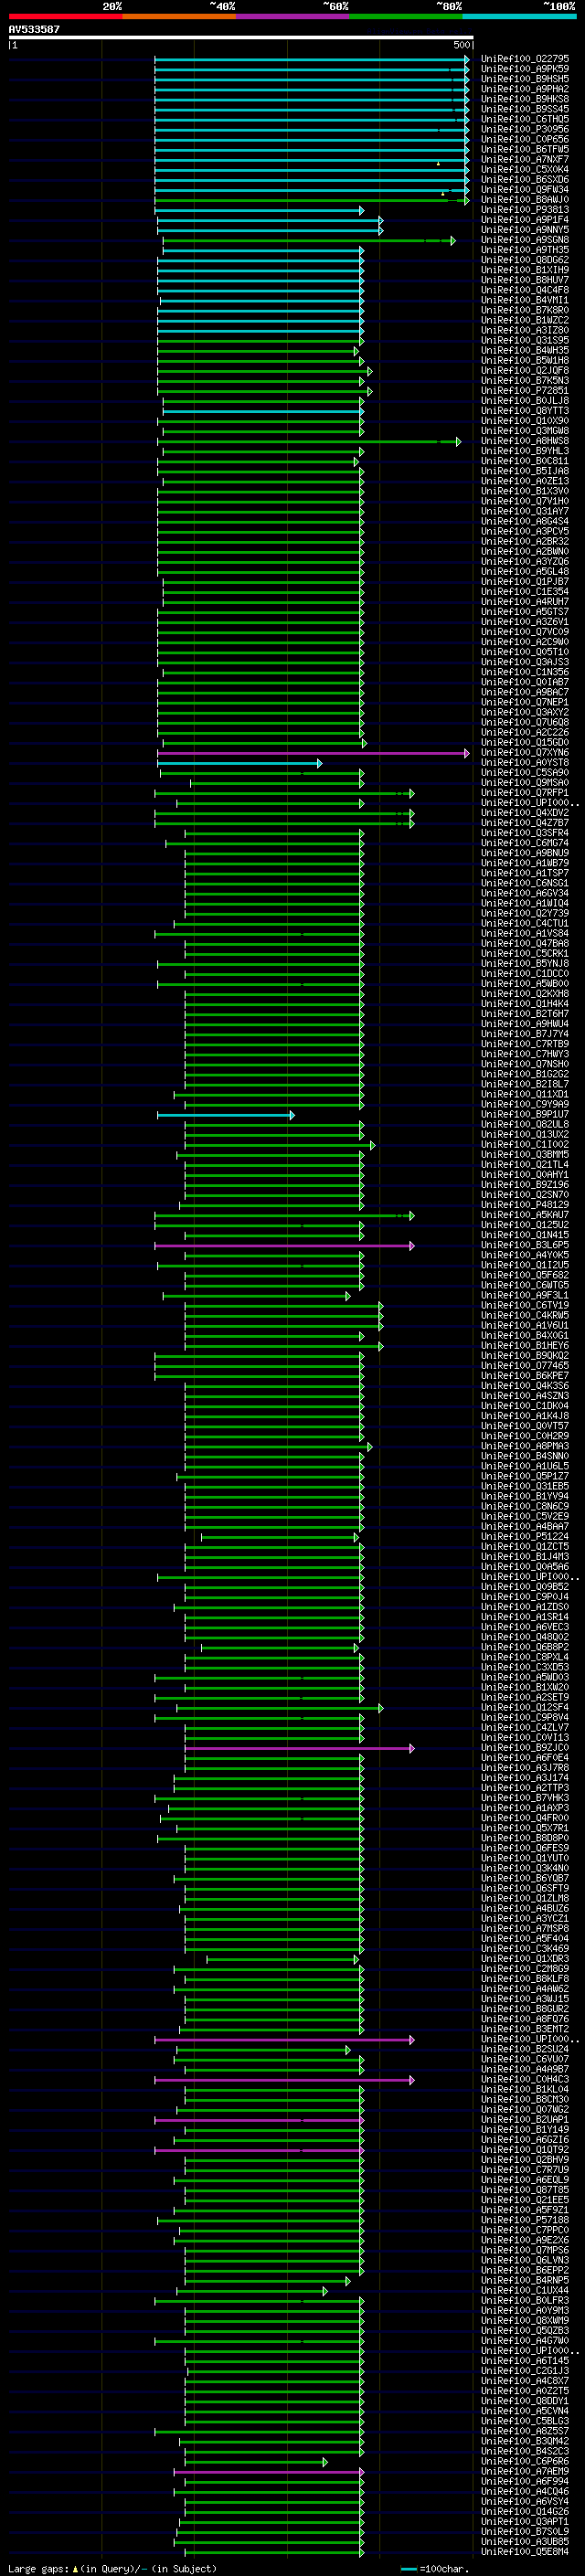This screenshot has width=585, height=2576.
Task: Click label UniRef100_Q2KXH8
Action: [x=525, y=994]
